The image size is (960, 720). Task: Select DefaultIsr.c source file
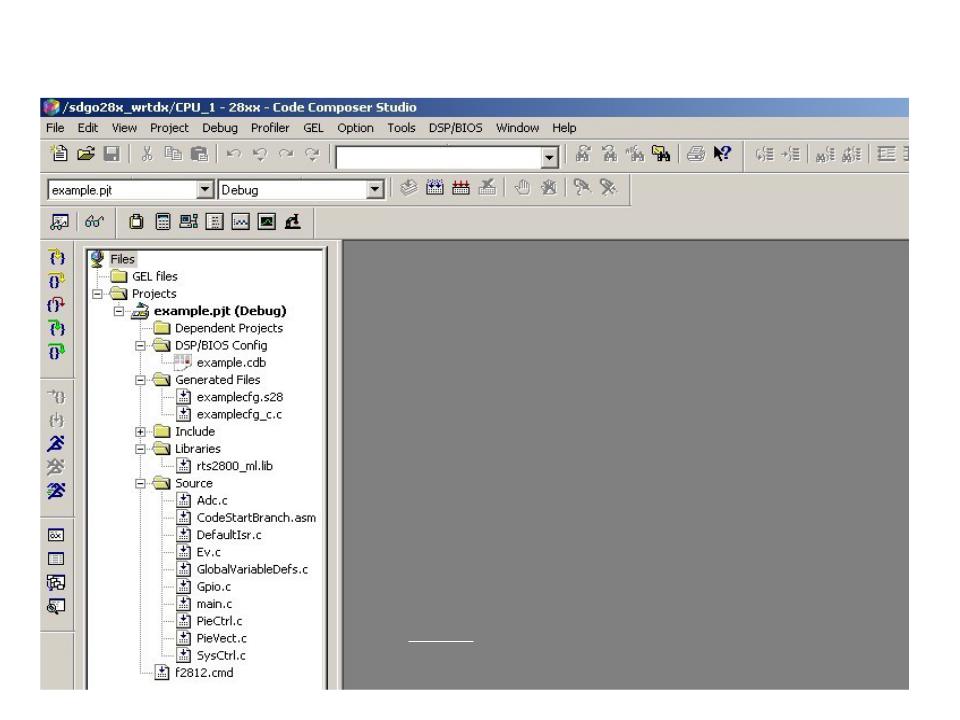(x=229, y=535)
